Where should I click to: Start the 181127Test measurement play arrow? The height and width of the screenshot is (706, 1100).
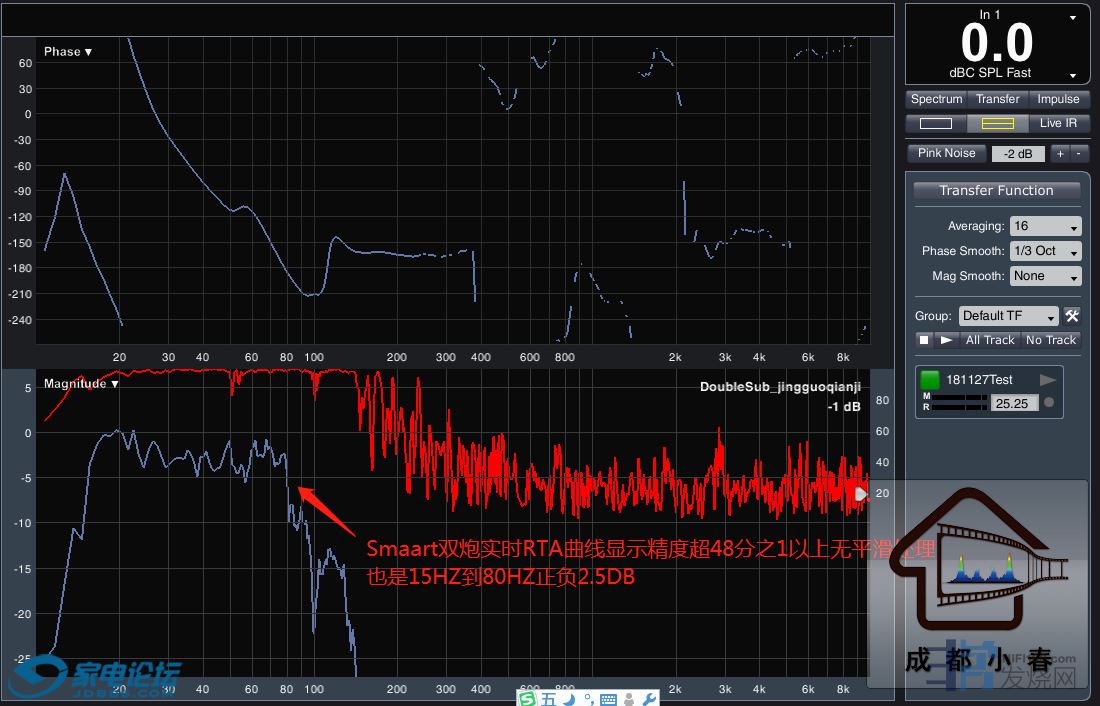coord(1048,380)
